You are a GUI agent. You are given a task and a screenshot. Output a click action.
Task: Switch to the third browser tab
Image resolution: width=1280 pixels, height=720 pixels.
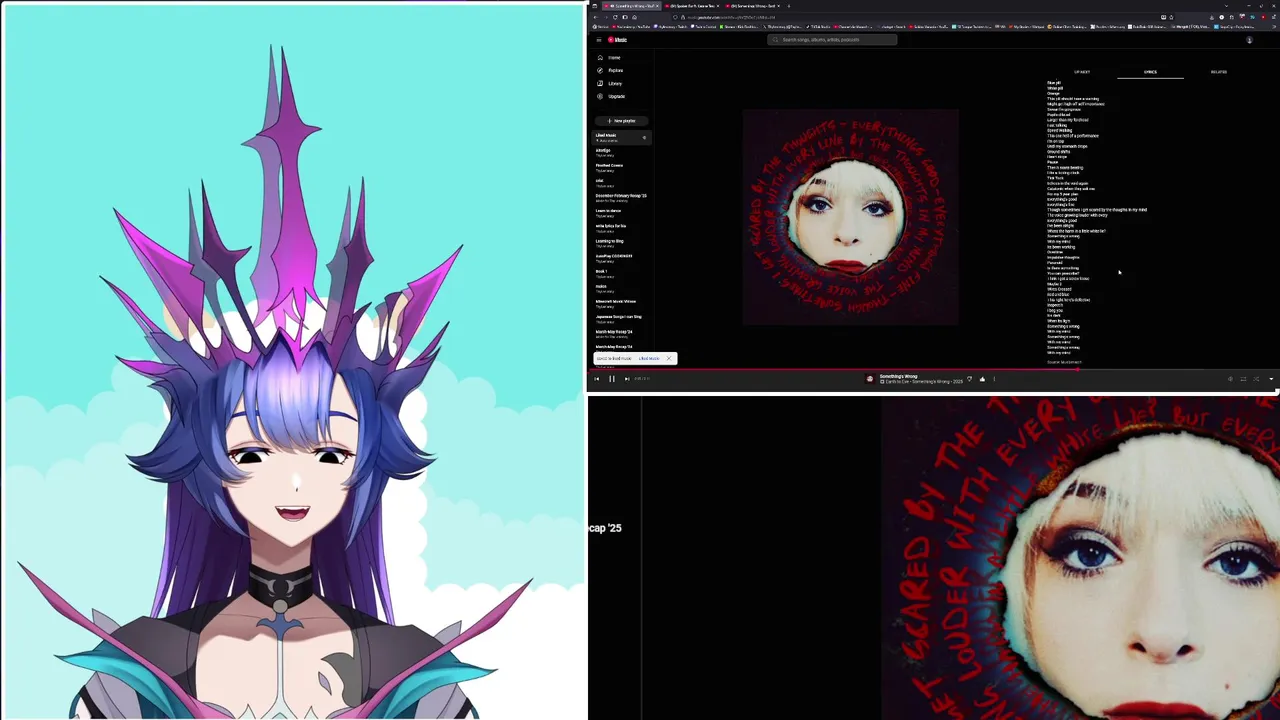(754, 5)
